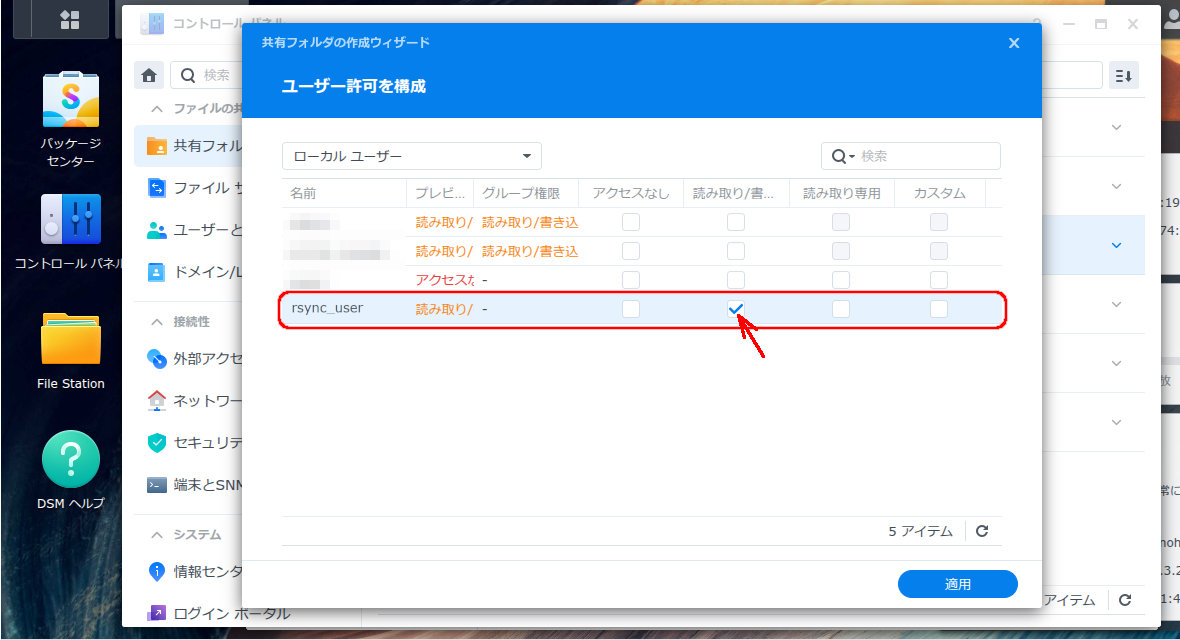Collapse the system section in sidebar
This screenshot has height=640, width=1180.
point(157,535)
